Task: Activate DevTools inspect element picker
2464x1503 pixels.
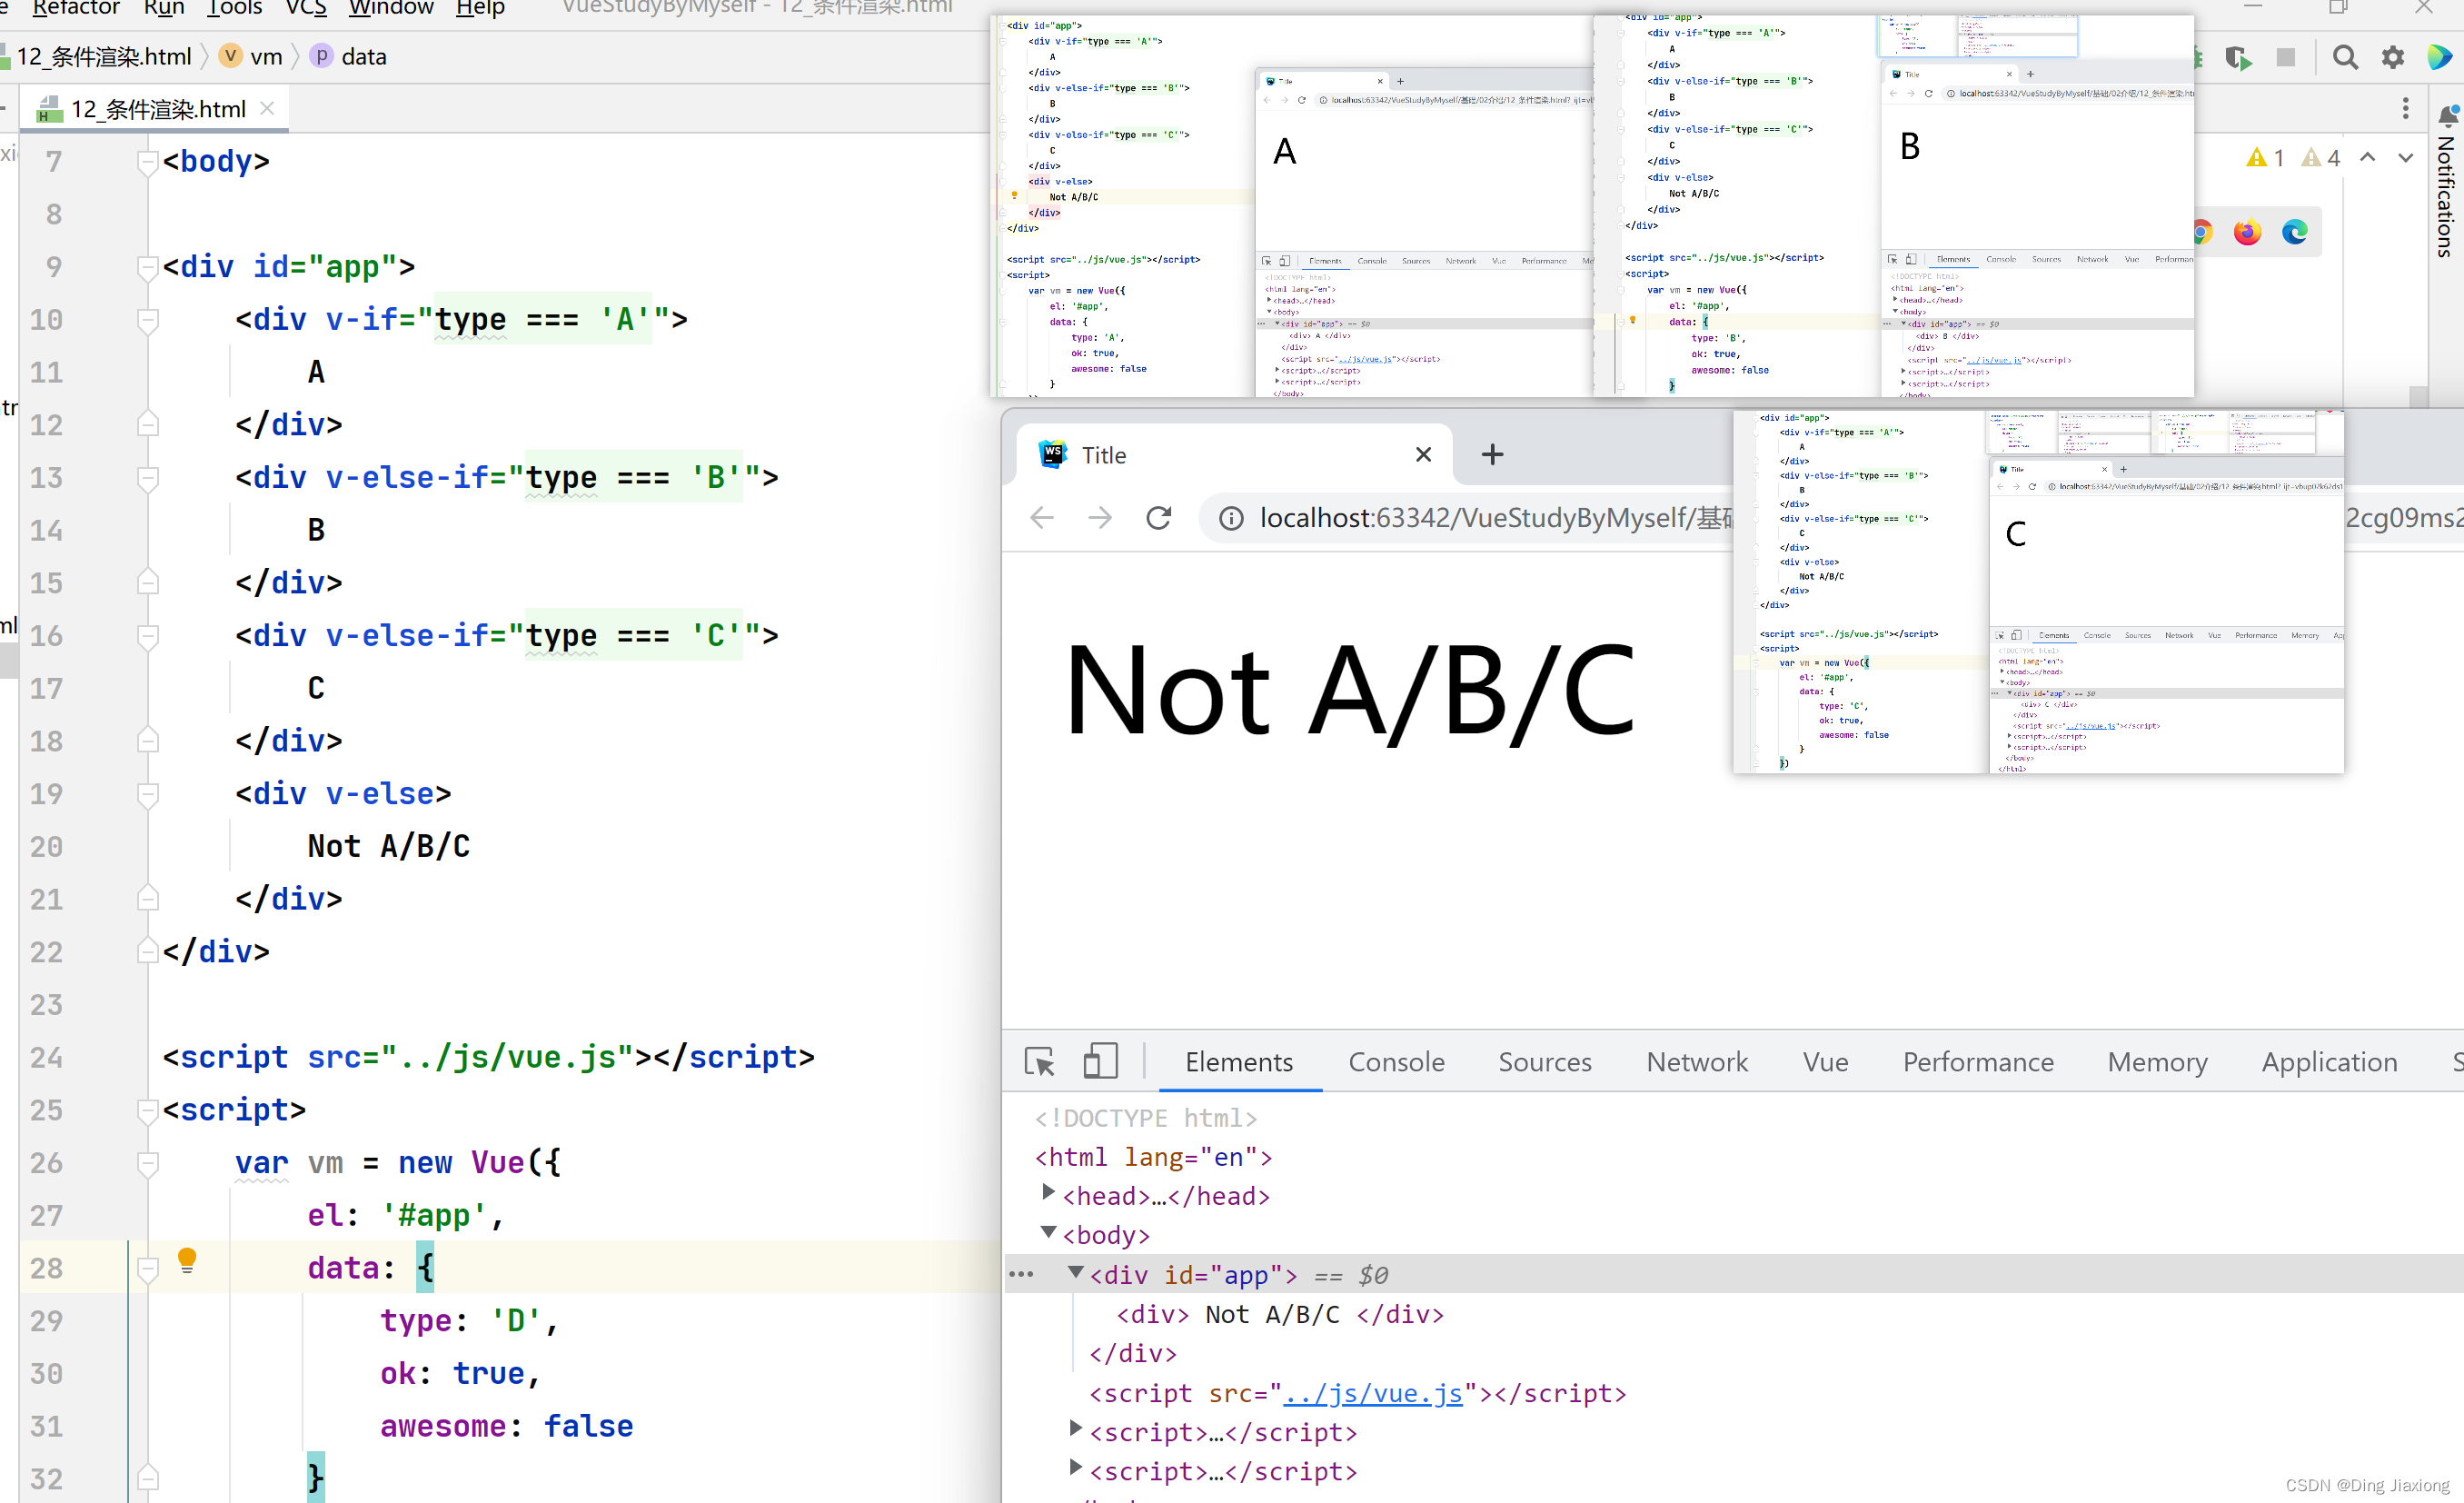Action: coord(1040,1062)
